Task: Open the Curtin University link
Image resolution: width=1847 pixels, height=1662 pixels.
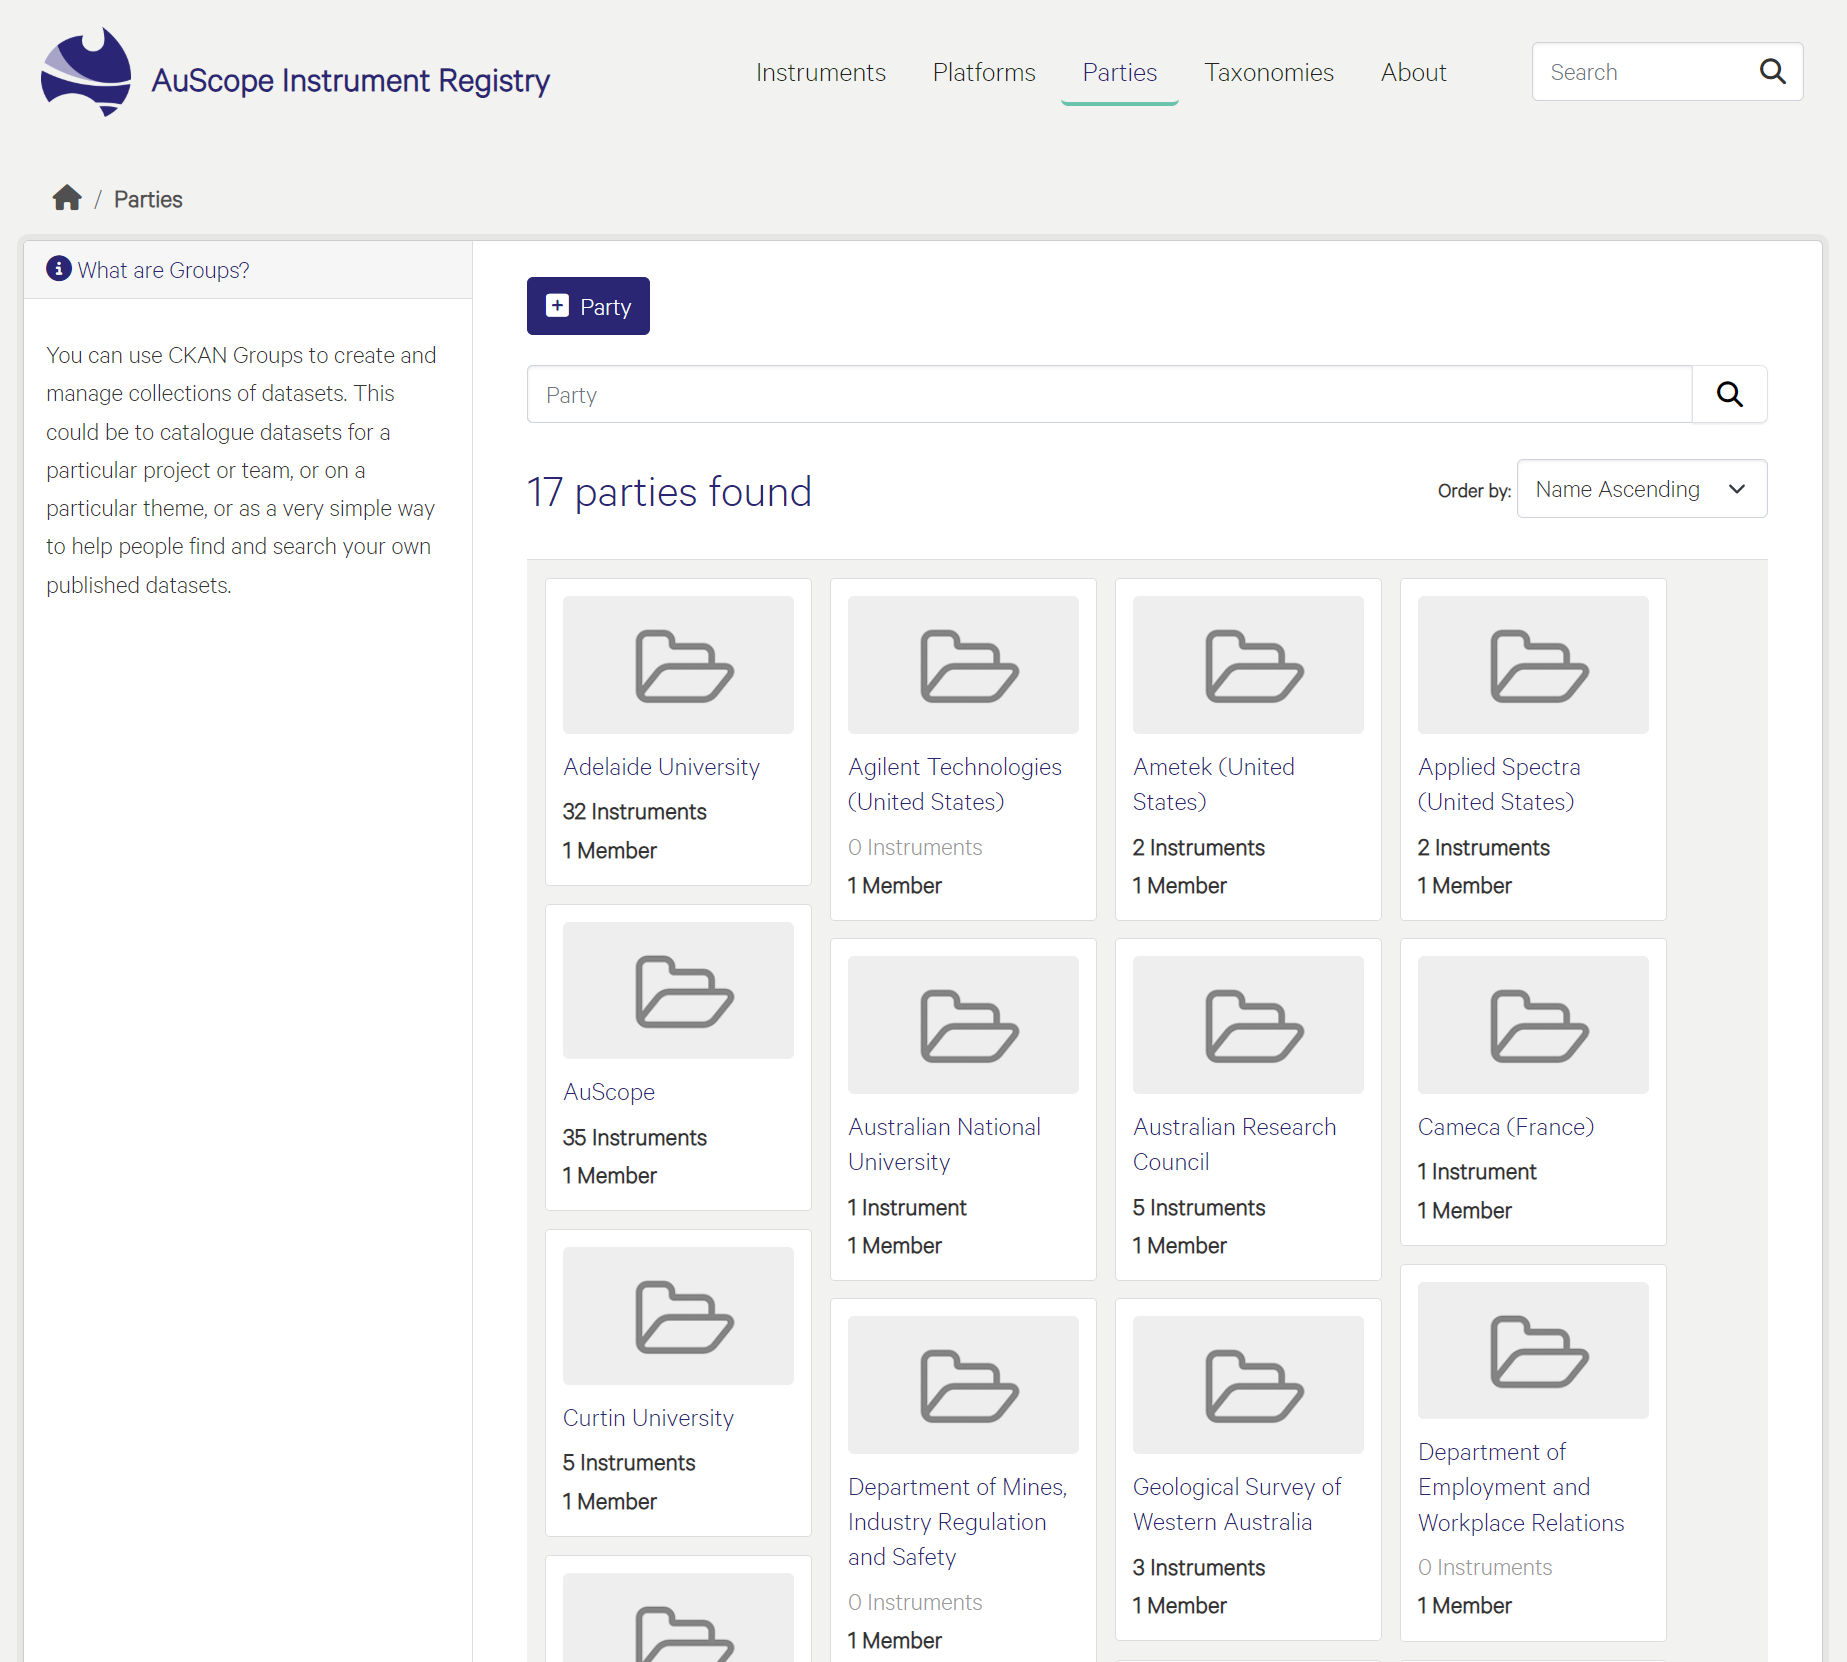Action: pyautogui.click(x=648, y=1418)
